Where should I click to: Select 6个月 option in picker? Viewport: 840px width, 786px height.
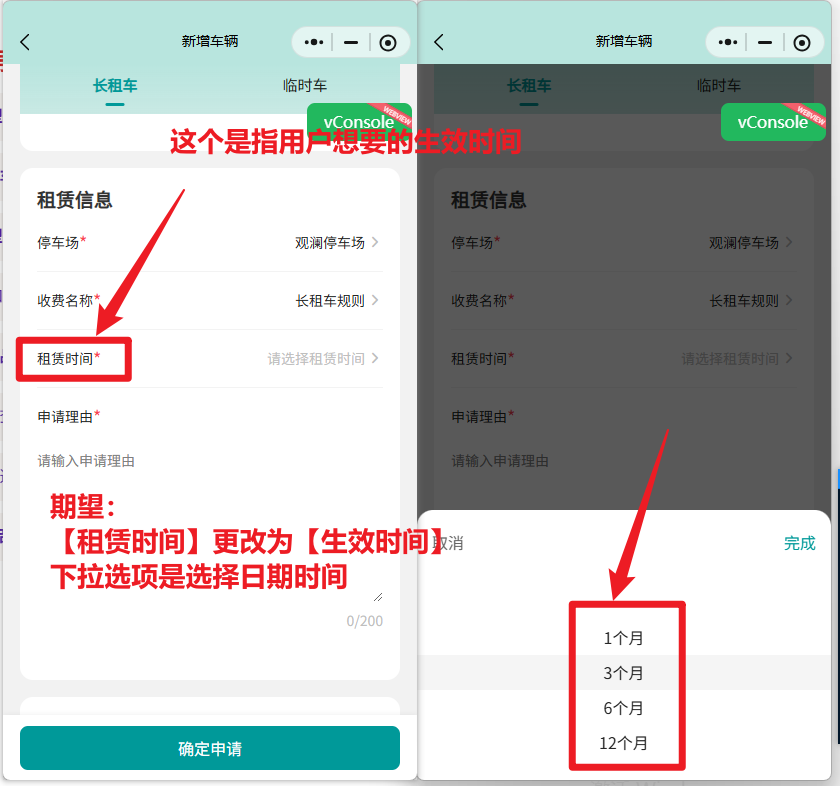624,708
